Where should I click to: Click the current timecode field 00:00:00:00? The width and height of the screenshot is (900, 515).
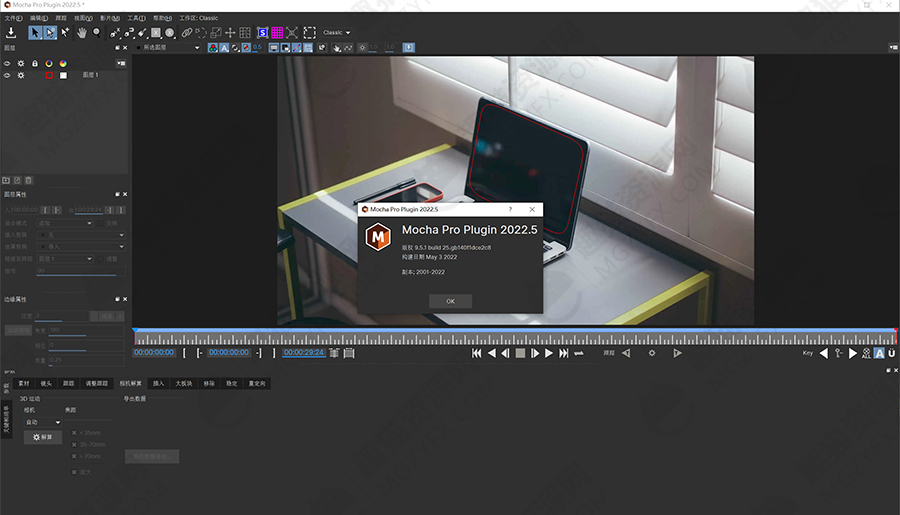click(x=154, y=353)
